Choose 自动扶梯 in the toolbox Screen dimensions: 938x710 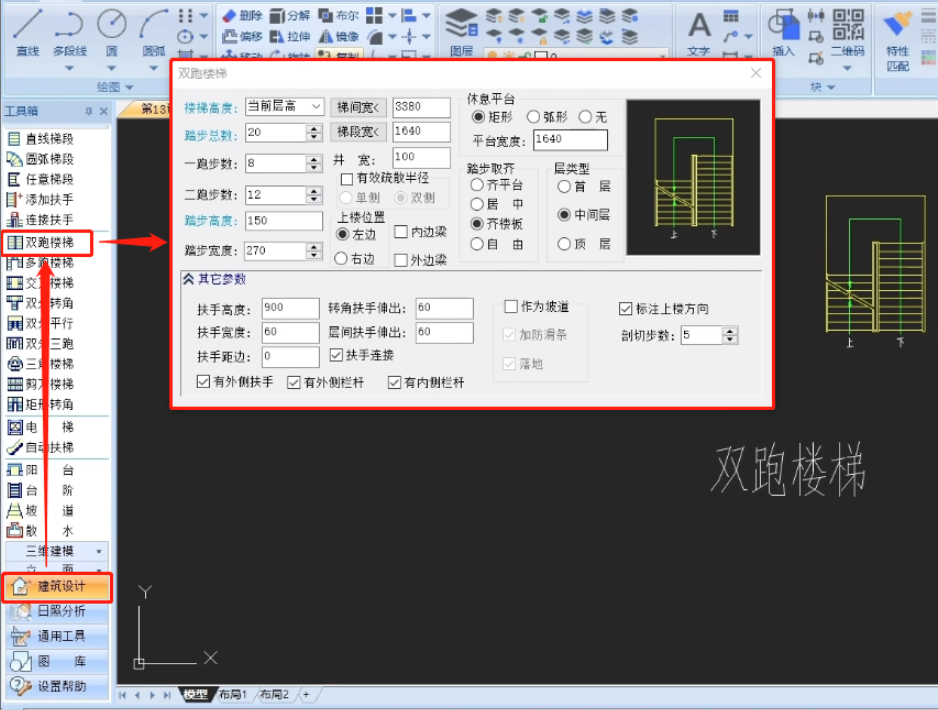[41, 447]
